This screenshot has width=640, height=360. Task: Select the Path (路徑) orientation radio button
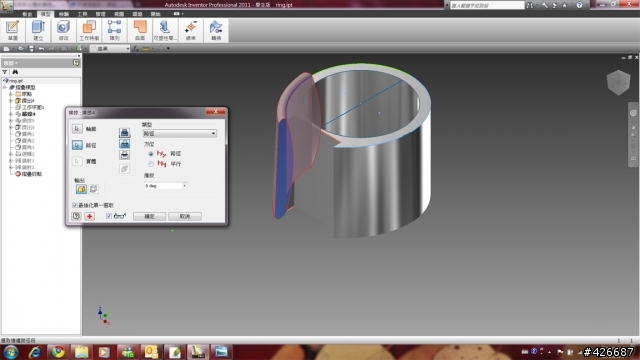tap(151, 154)
